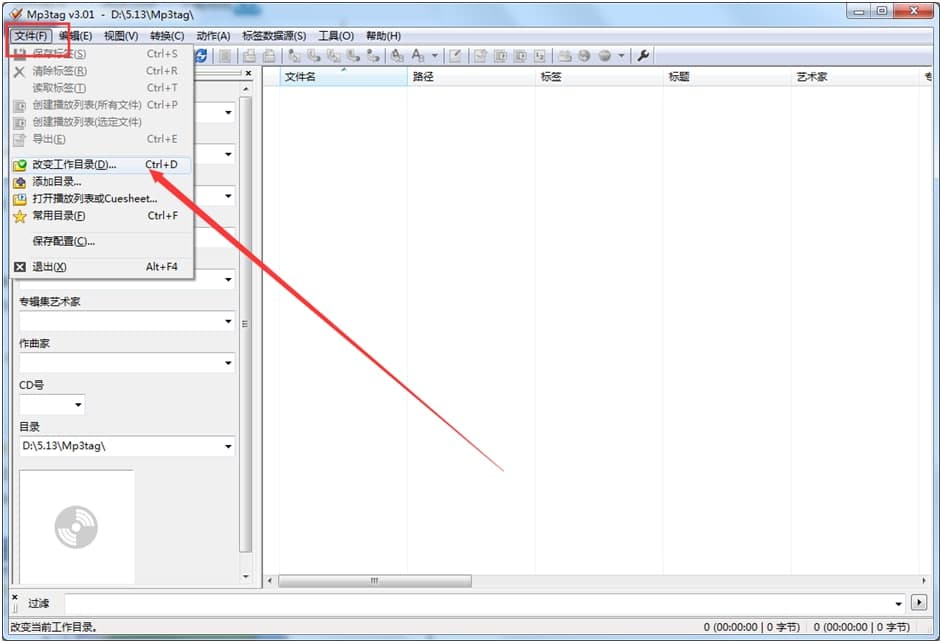
Task: Click the horizontal scrollbar in file list
Action: coord(373,581)
